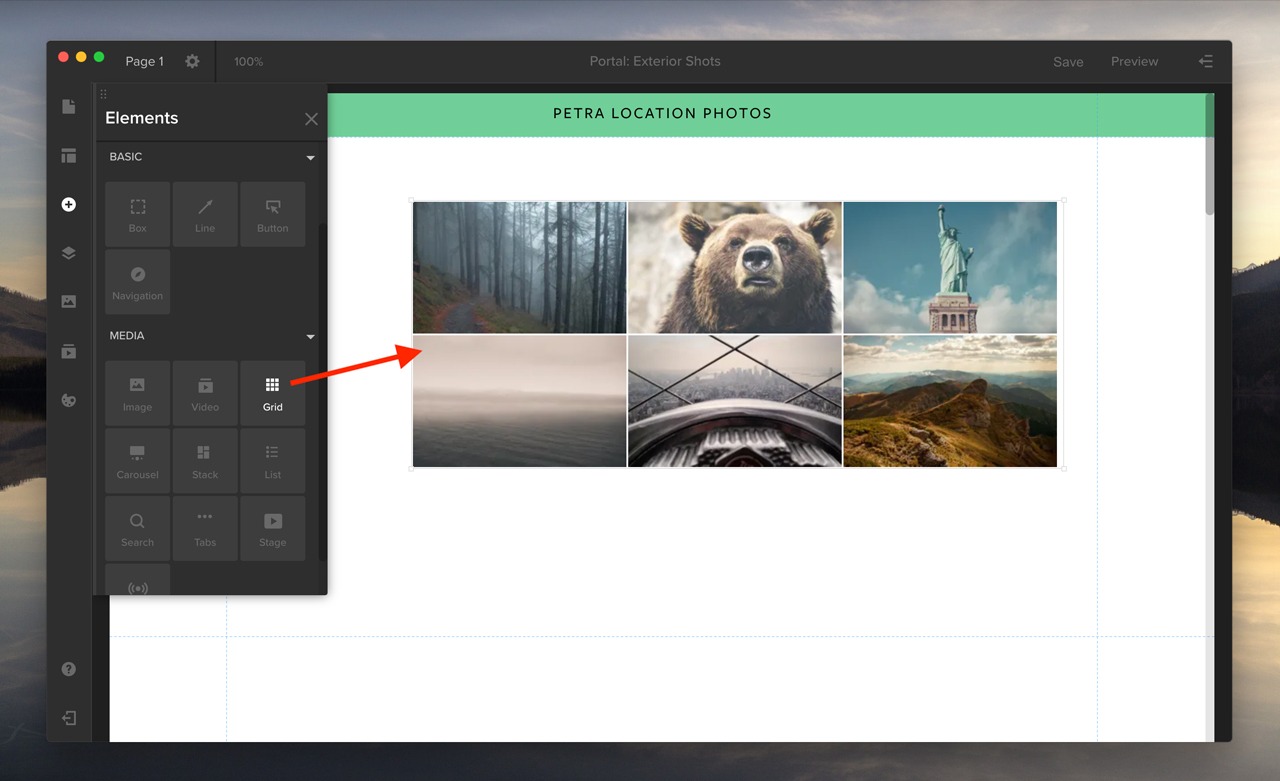Click the grid's top-right resize handle
The height and width of the screenshot is (781, 1280).
pyautogui.click(x=1063, y=200)
